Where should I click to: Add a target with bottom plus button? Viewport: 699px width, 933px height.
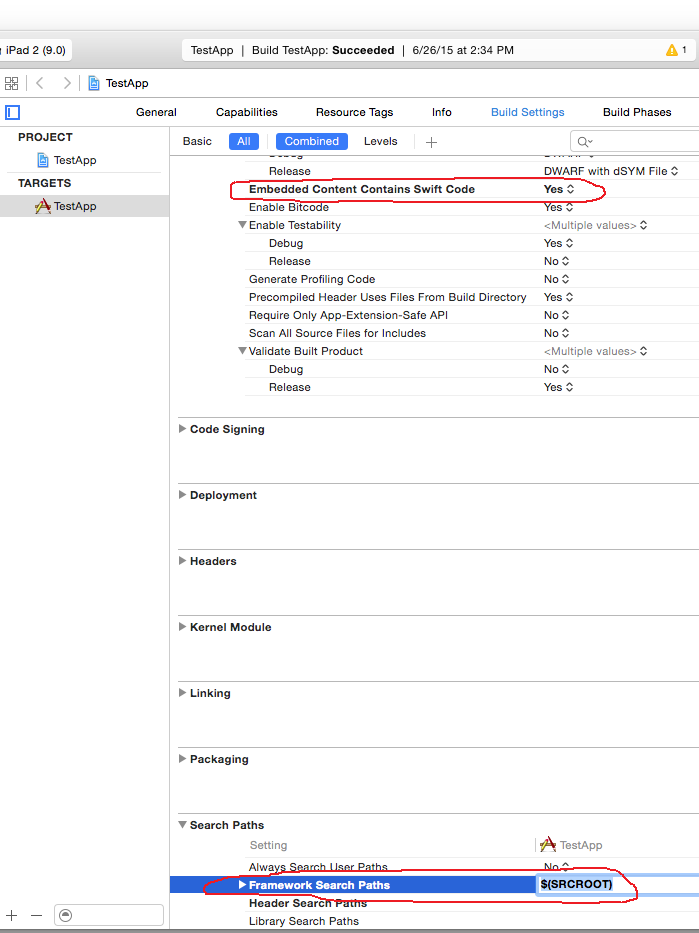coord(12,915)
